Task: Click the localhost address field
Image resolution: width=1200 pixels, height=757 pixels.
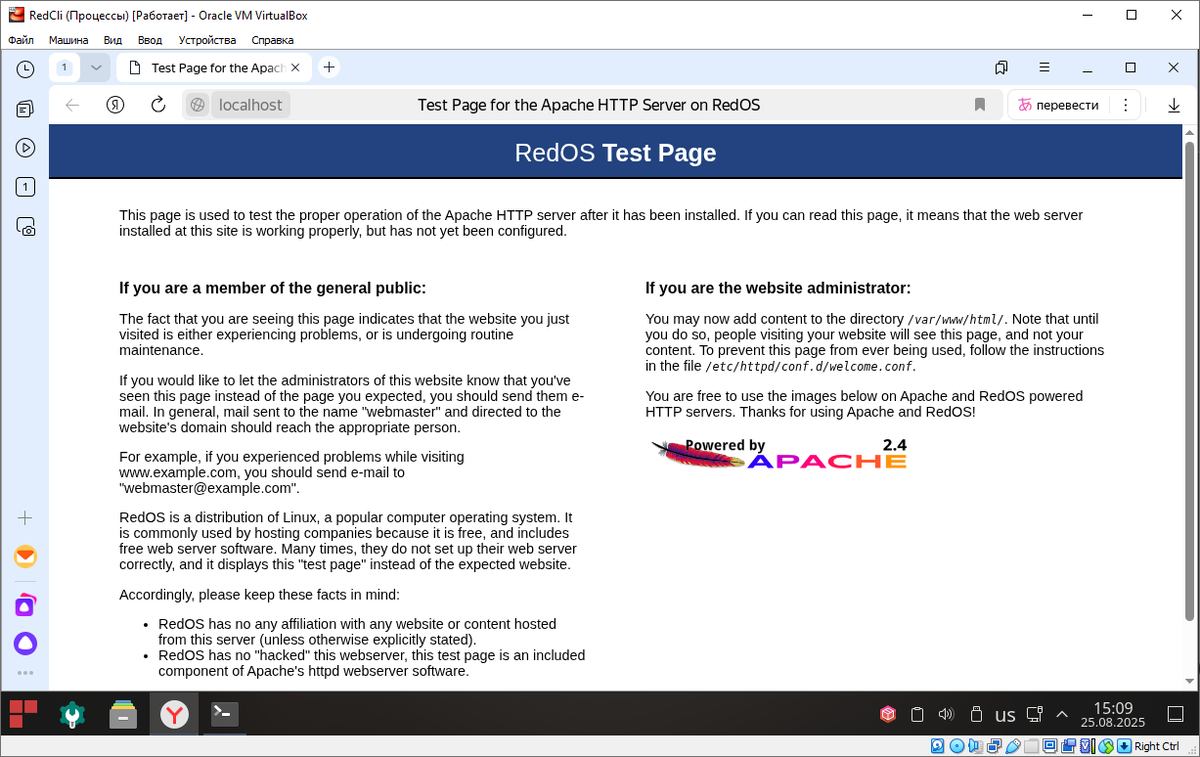Action: [x=250, y=105]
